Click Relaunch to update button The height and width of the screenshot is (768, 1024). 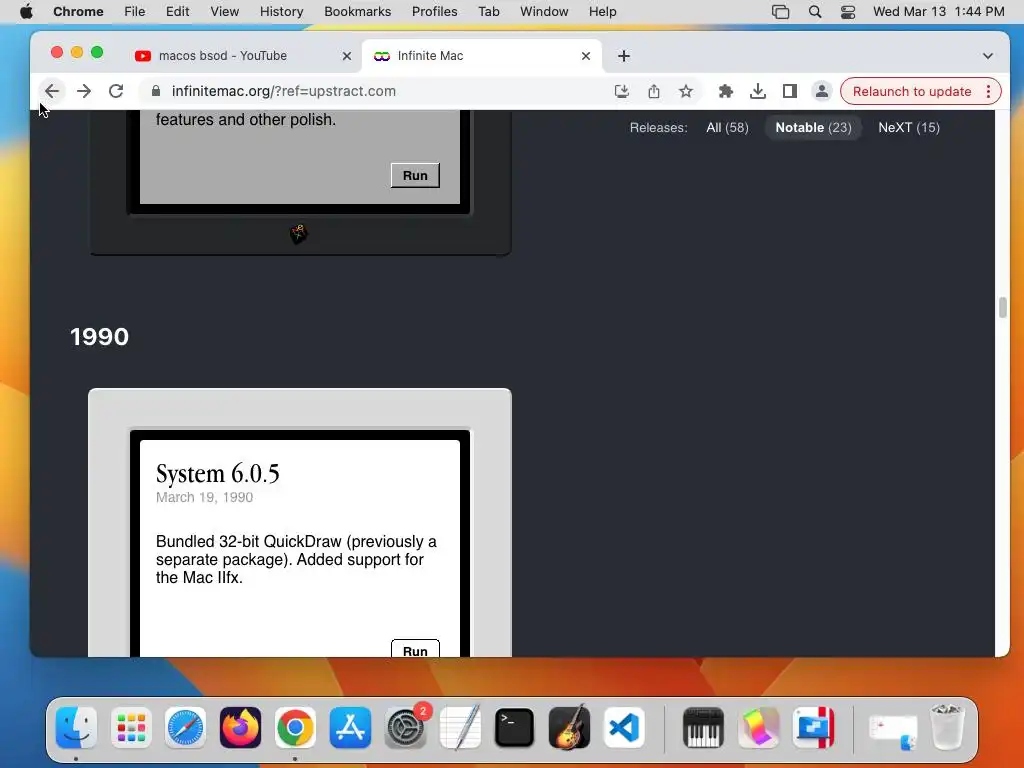(x=912, y=91)
